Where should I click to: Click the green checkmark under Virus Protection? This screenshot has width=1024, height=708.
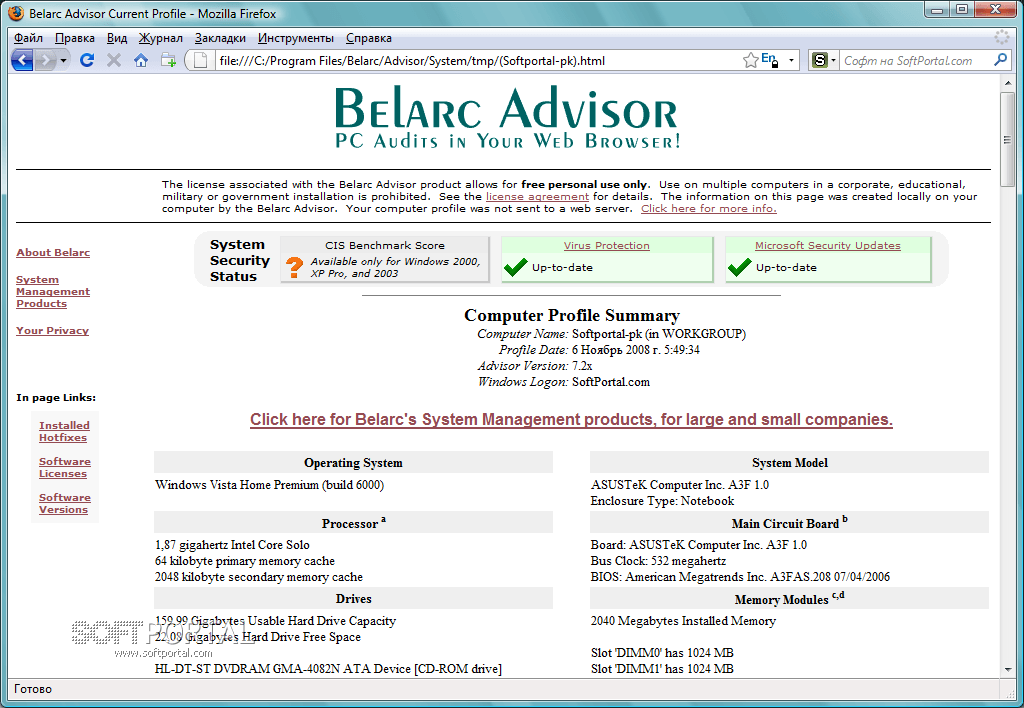(515, 267)
